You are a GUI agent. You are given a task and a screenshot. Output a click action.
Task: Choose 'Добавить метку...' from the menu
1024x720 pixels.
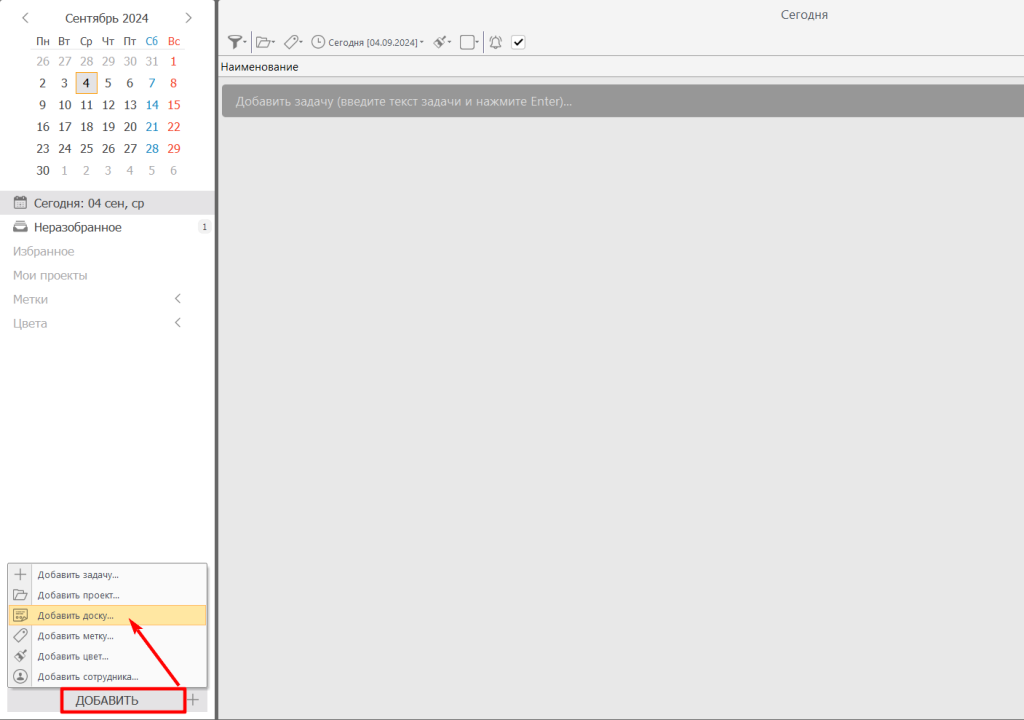tap(108, 636)
